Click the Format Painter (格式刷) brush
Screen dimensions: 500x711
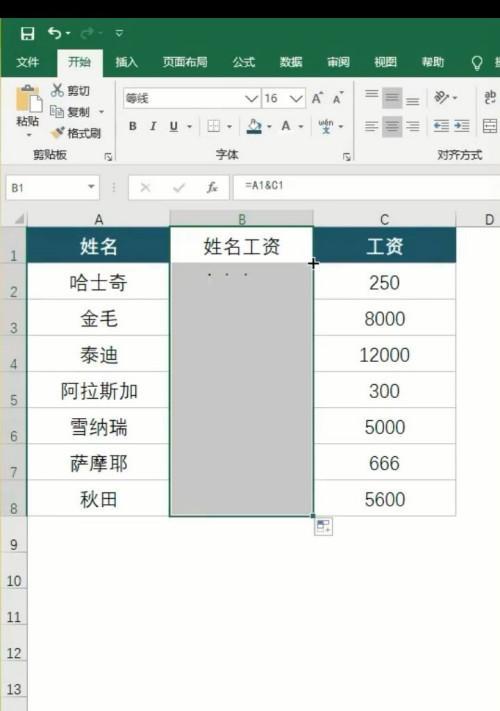[x=58, y=133]
